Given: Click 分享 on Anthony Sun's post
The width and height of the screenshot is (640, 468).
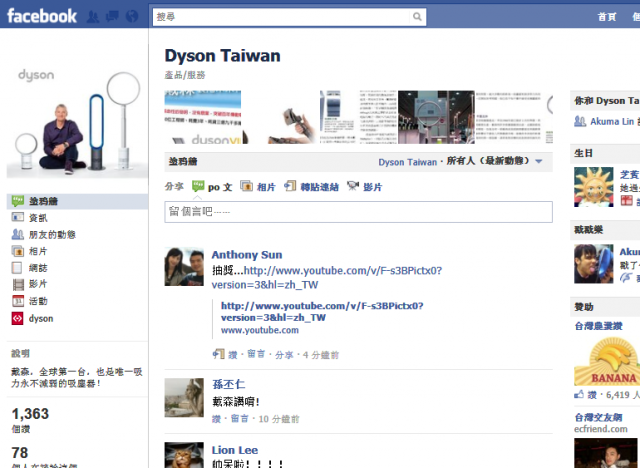Looking at the screenshot, I should point(284,355).
